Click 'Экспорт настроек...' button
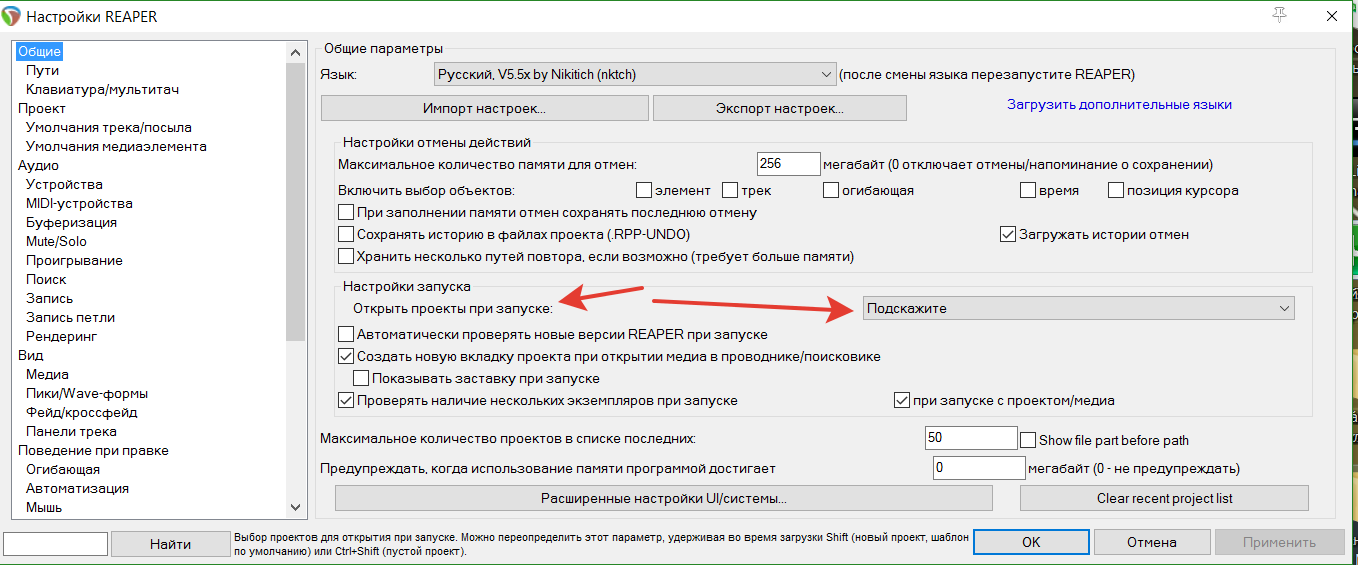Viewport: 1358px width, 565px height. tap(780, 108)
